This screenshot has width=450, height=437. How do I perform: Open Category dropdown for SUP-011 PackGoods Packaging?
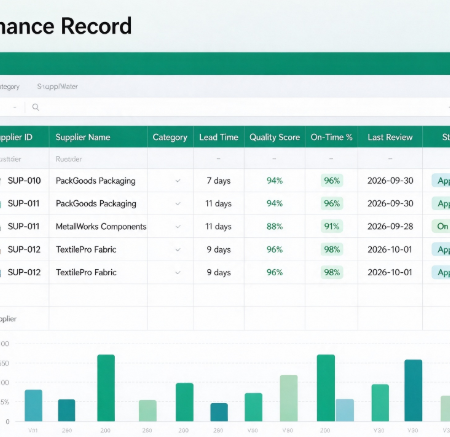click(x=178, y=204)
